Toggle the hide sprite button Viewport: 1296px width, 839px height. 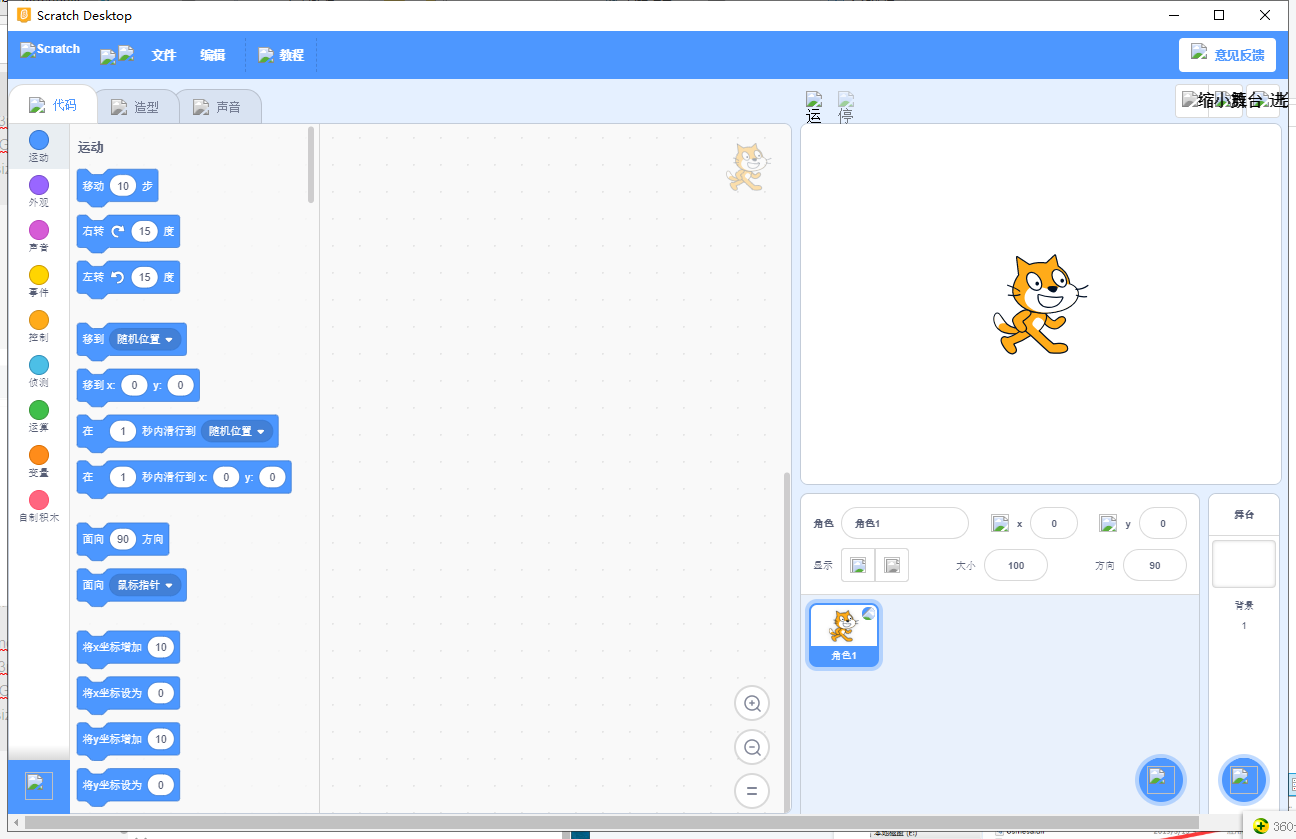tap(892, 565)
